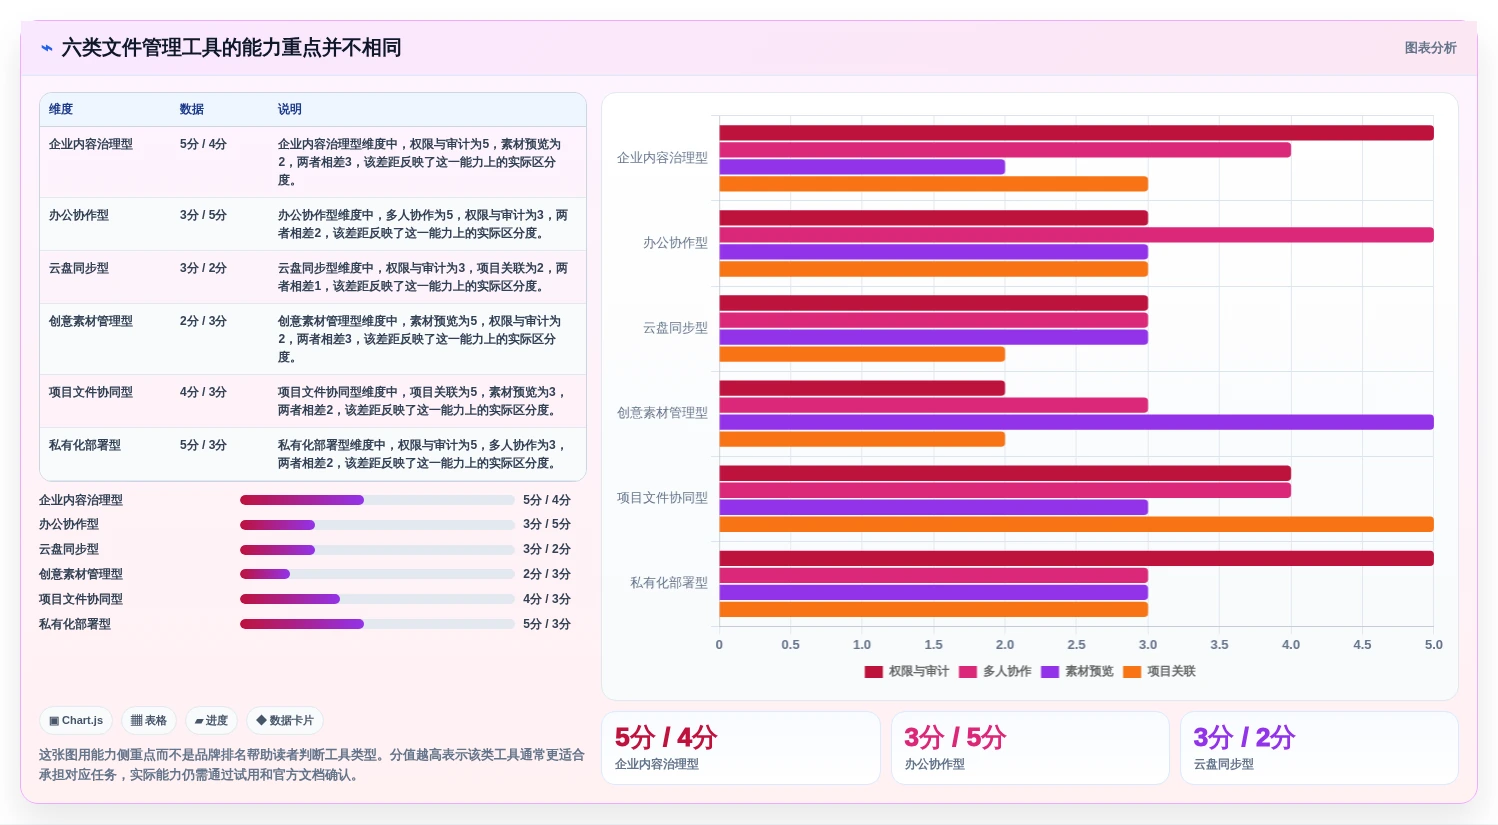Select the 数据卡片 tag chip
The width and height of the screenshot is (1498, 825).
pos(285,720)
